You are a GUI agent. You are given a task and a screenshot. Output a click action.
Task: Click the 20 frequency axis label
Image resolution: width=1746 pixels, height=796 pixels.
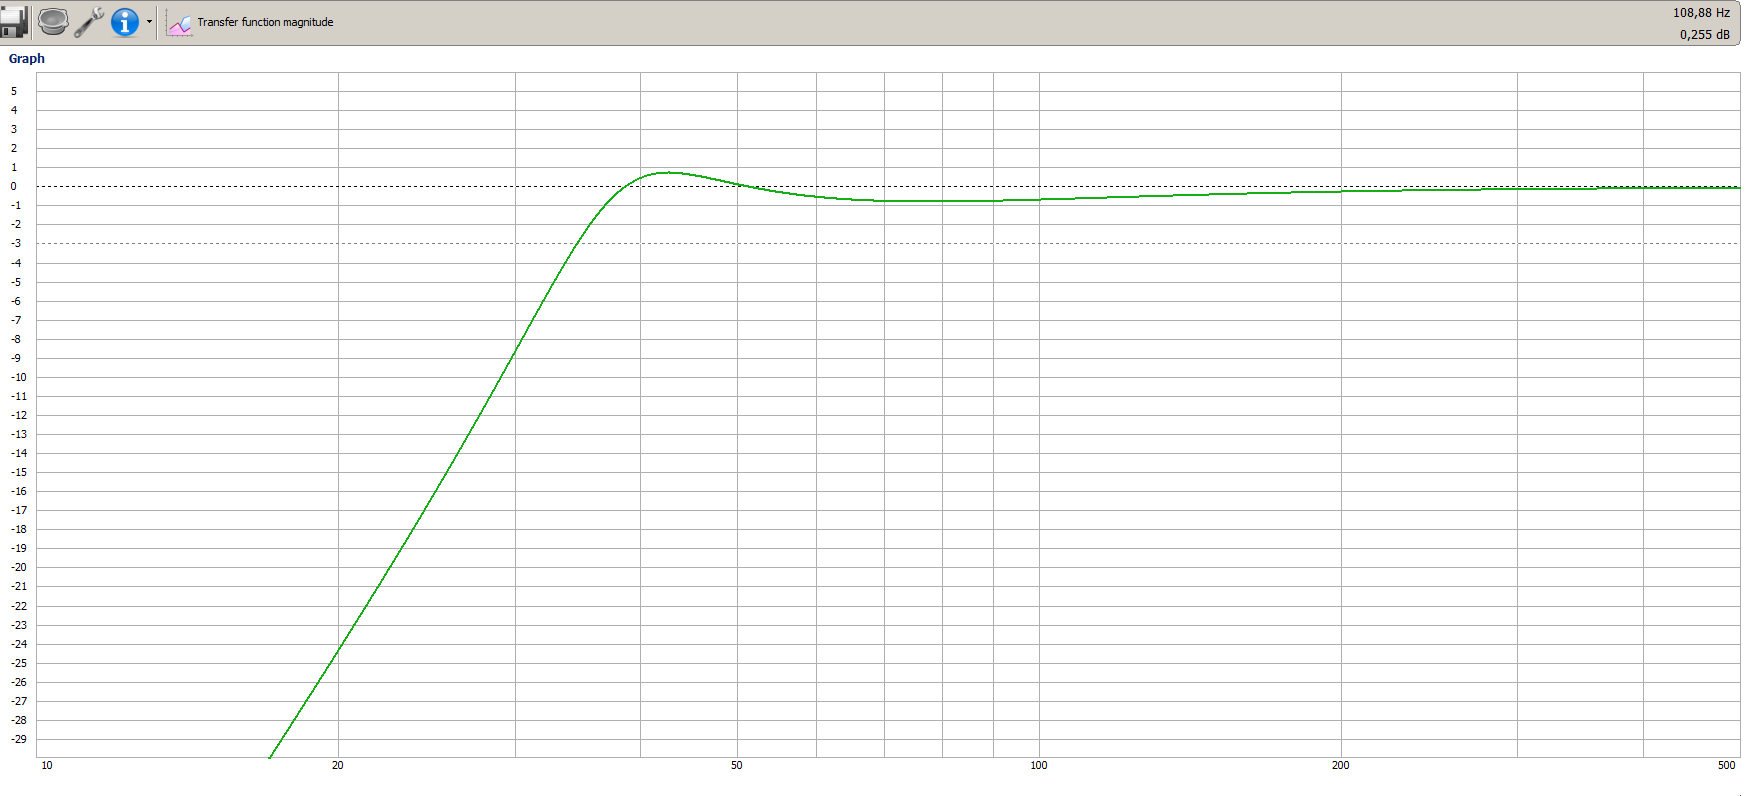[338, 765]
